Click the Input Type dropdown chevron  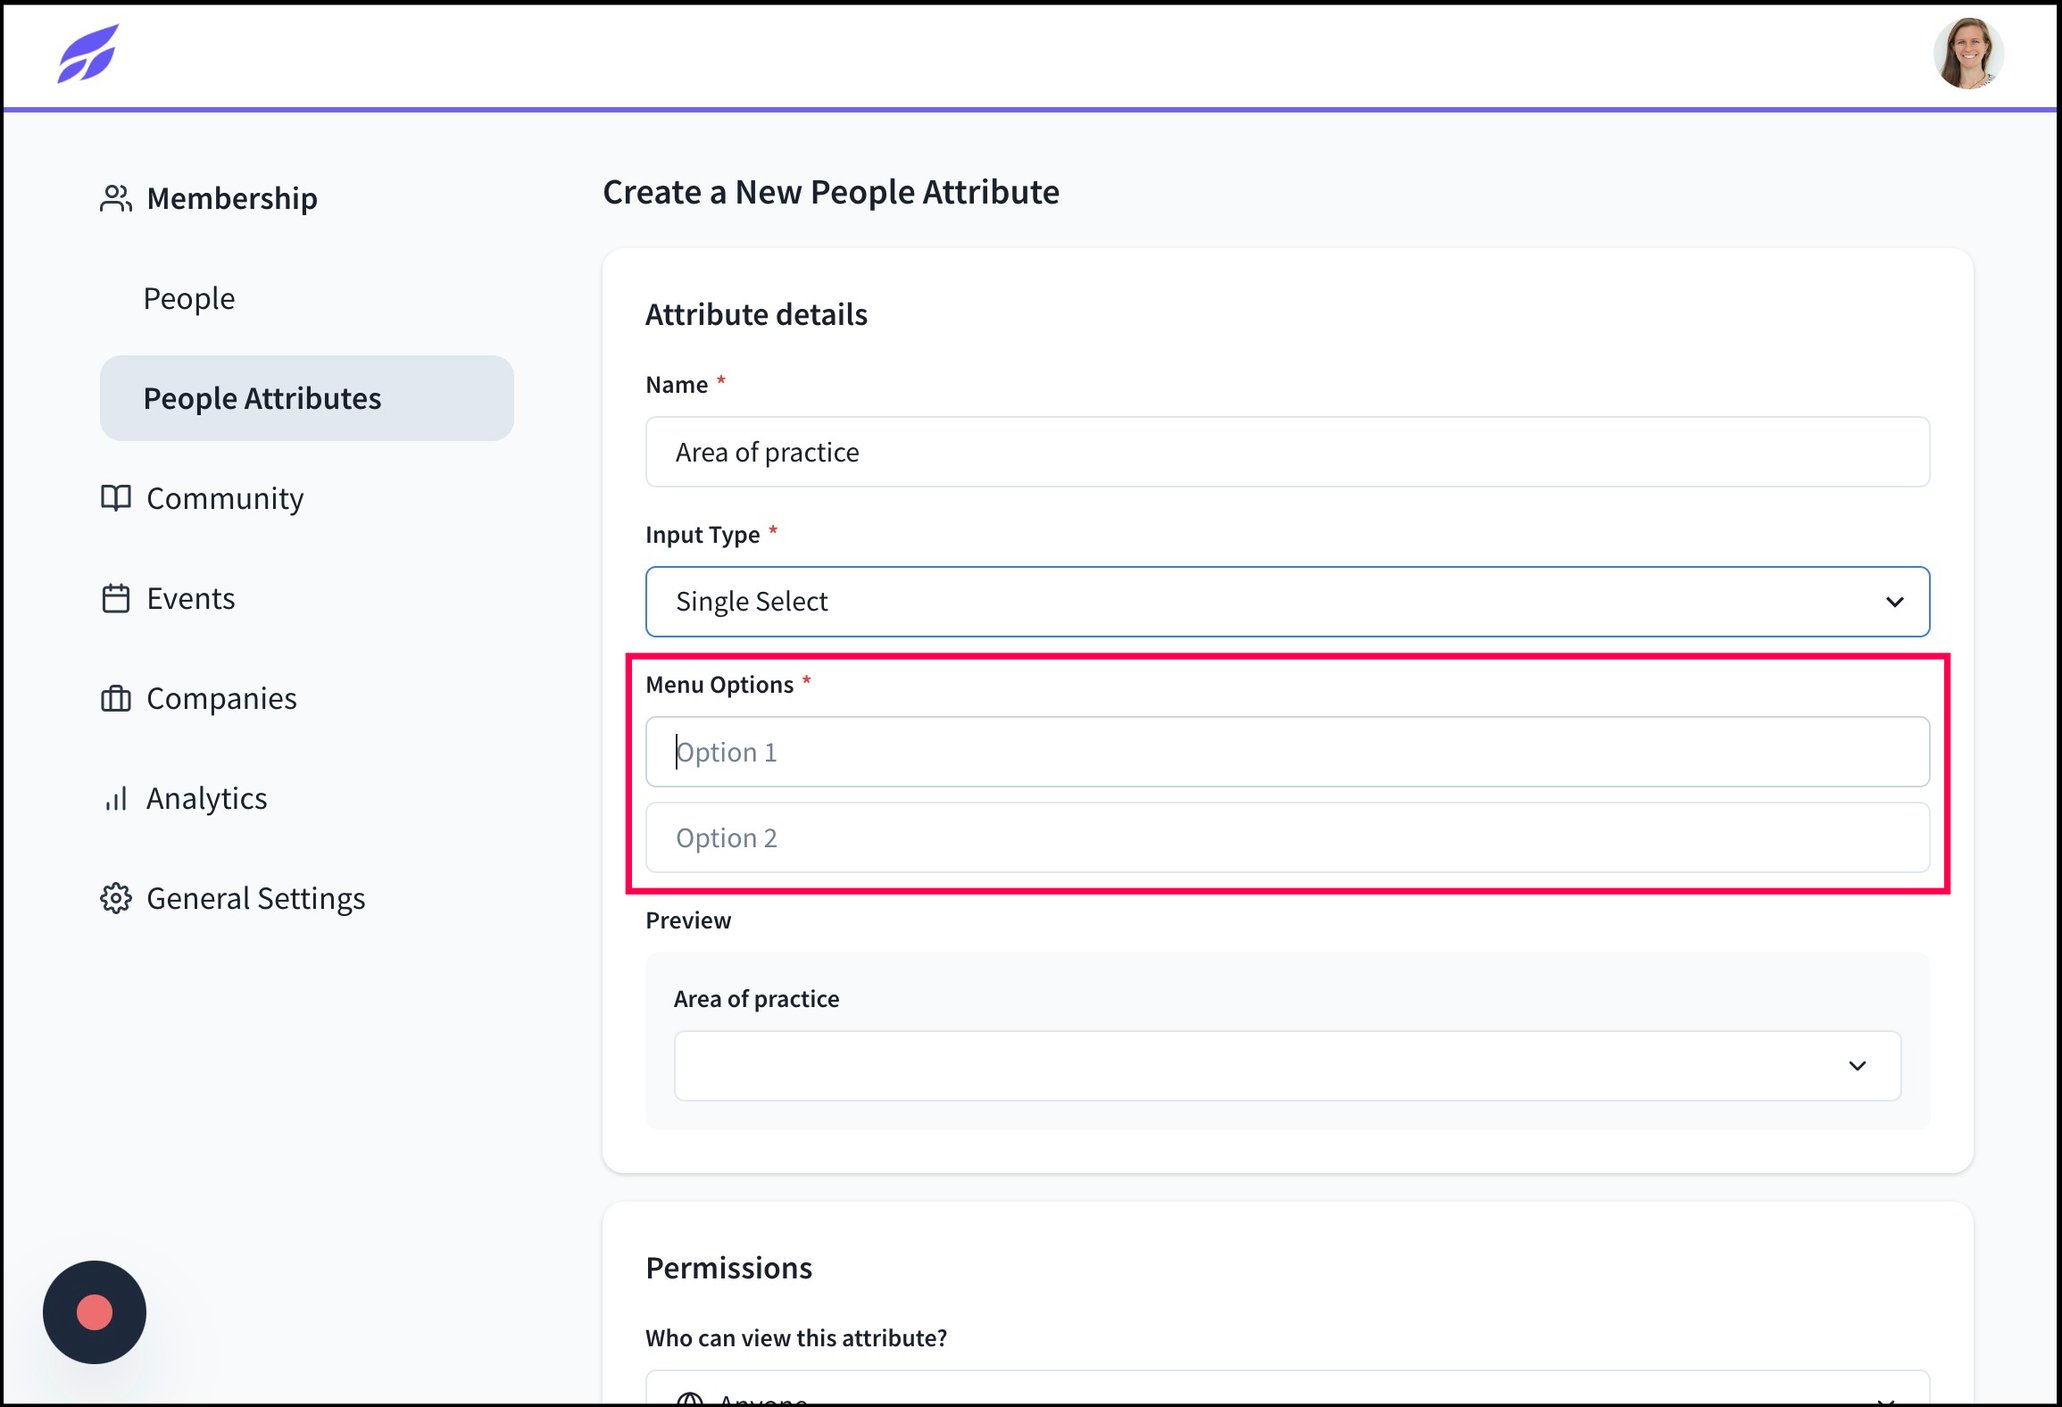1894,602
